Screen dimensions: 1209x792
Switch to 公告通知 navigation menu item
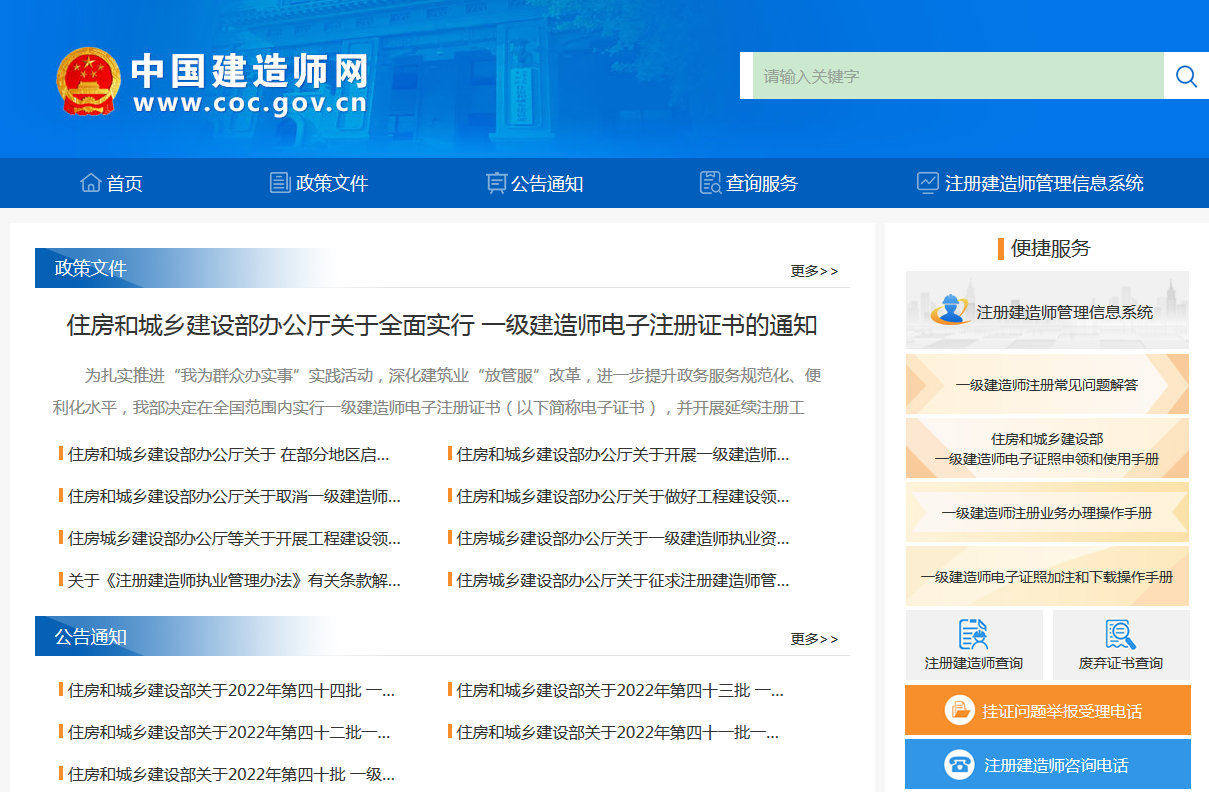(x=534, y=183)
